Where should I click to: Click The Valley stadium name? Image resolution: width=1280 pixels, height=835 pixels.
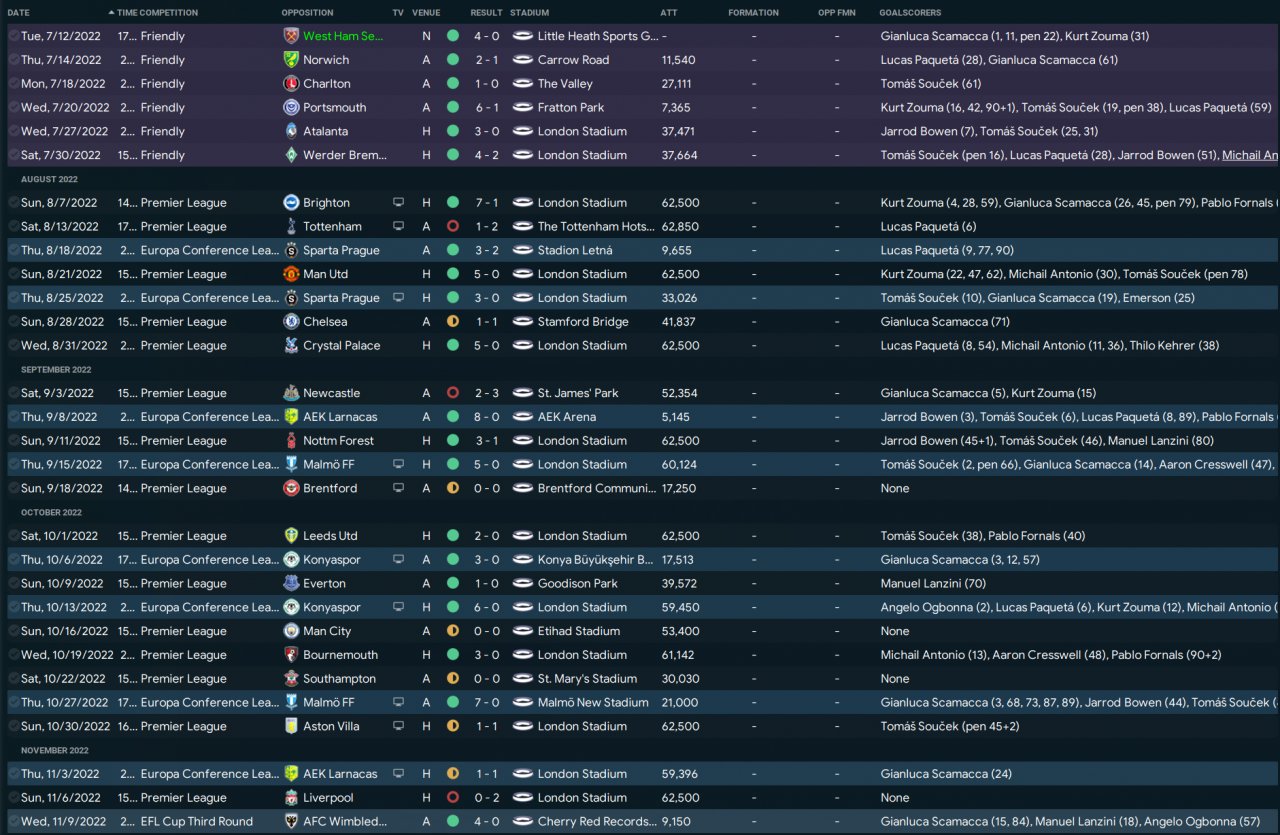click(565, 84)
